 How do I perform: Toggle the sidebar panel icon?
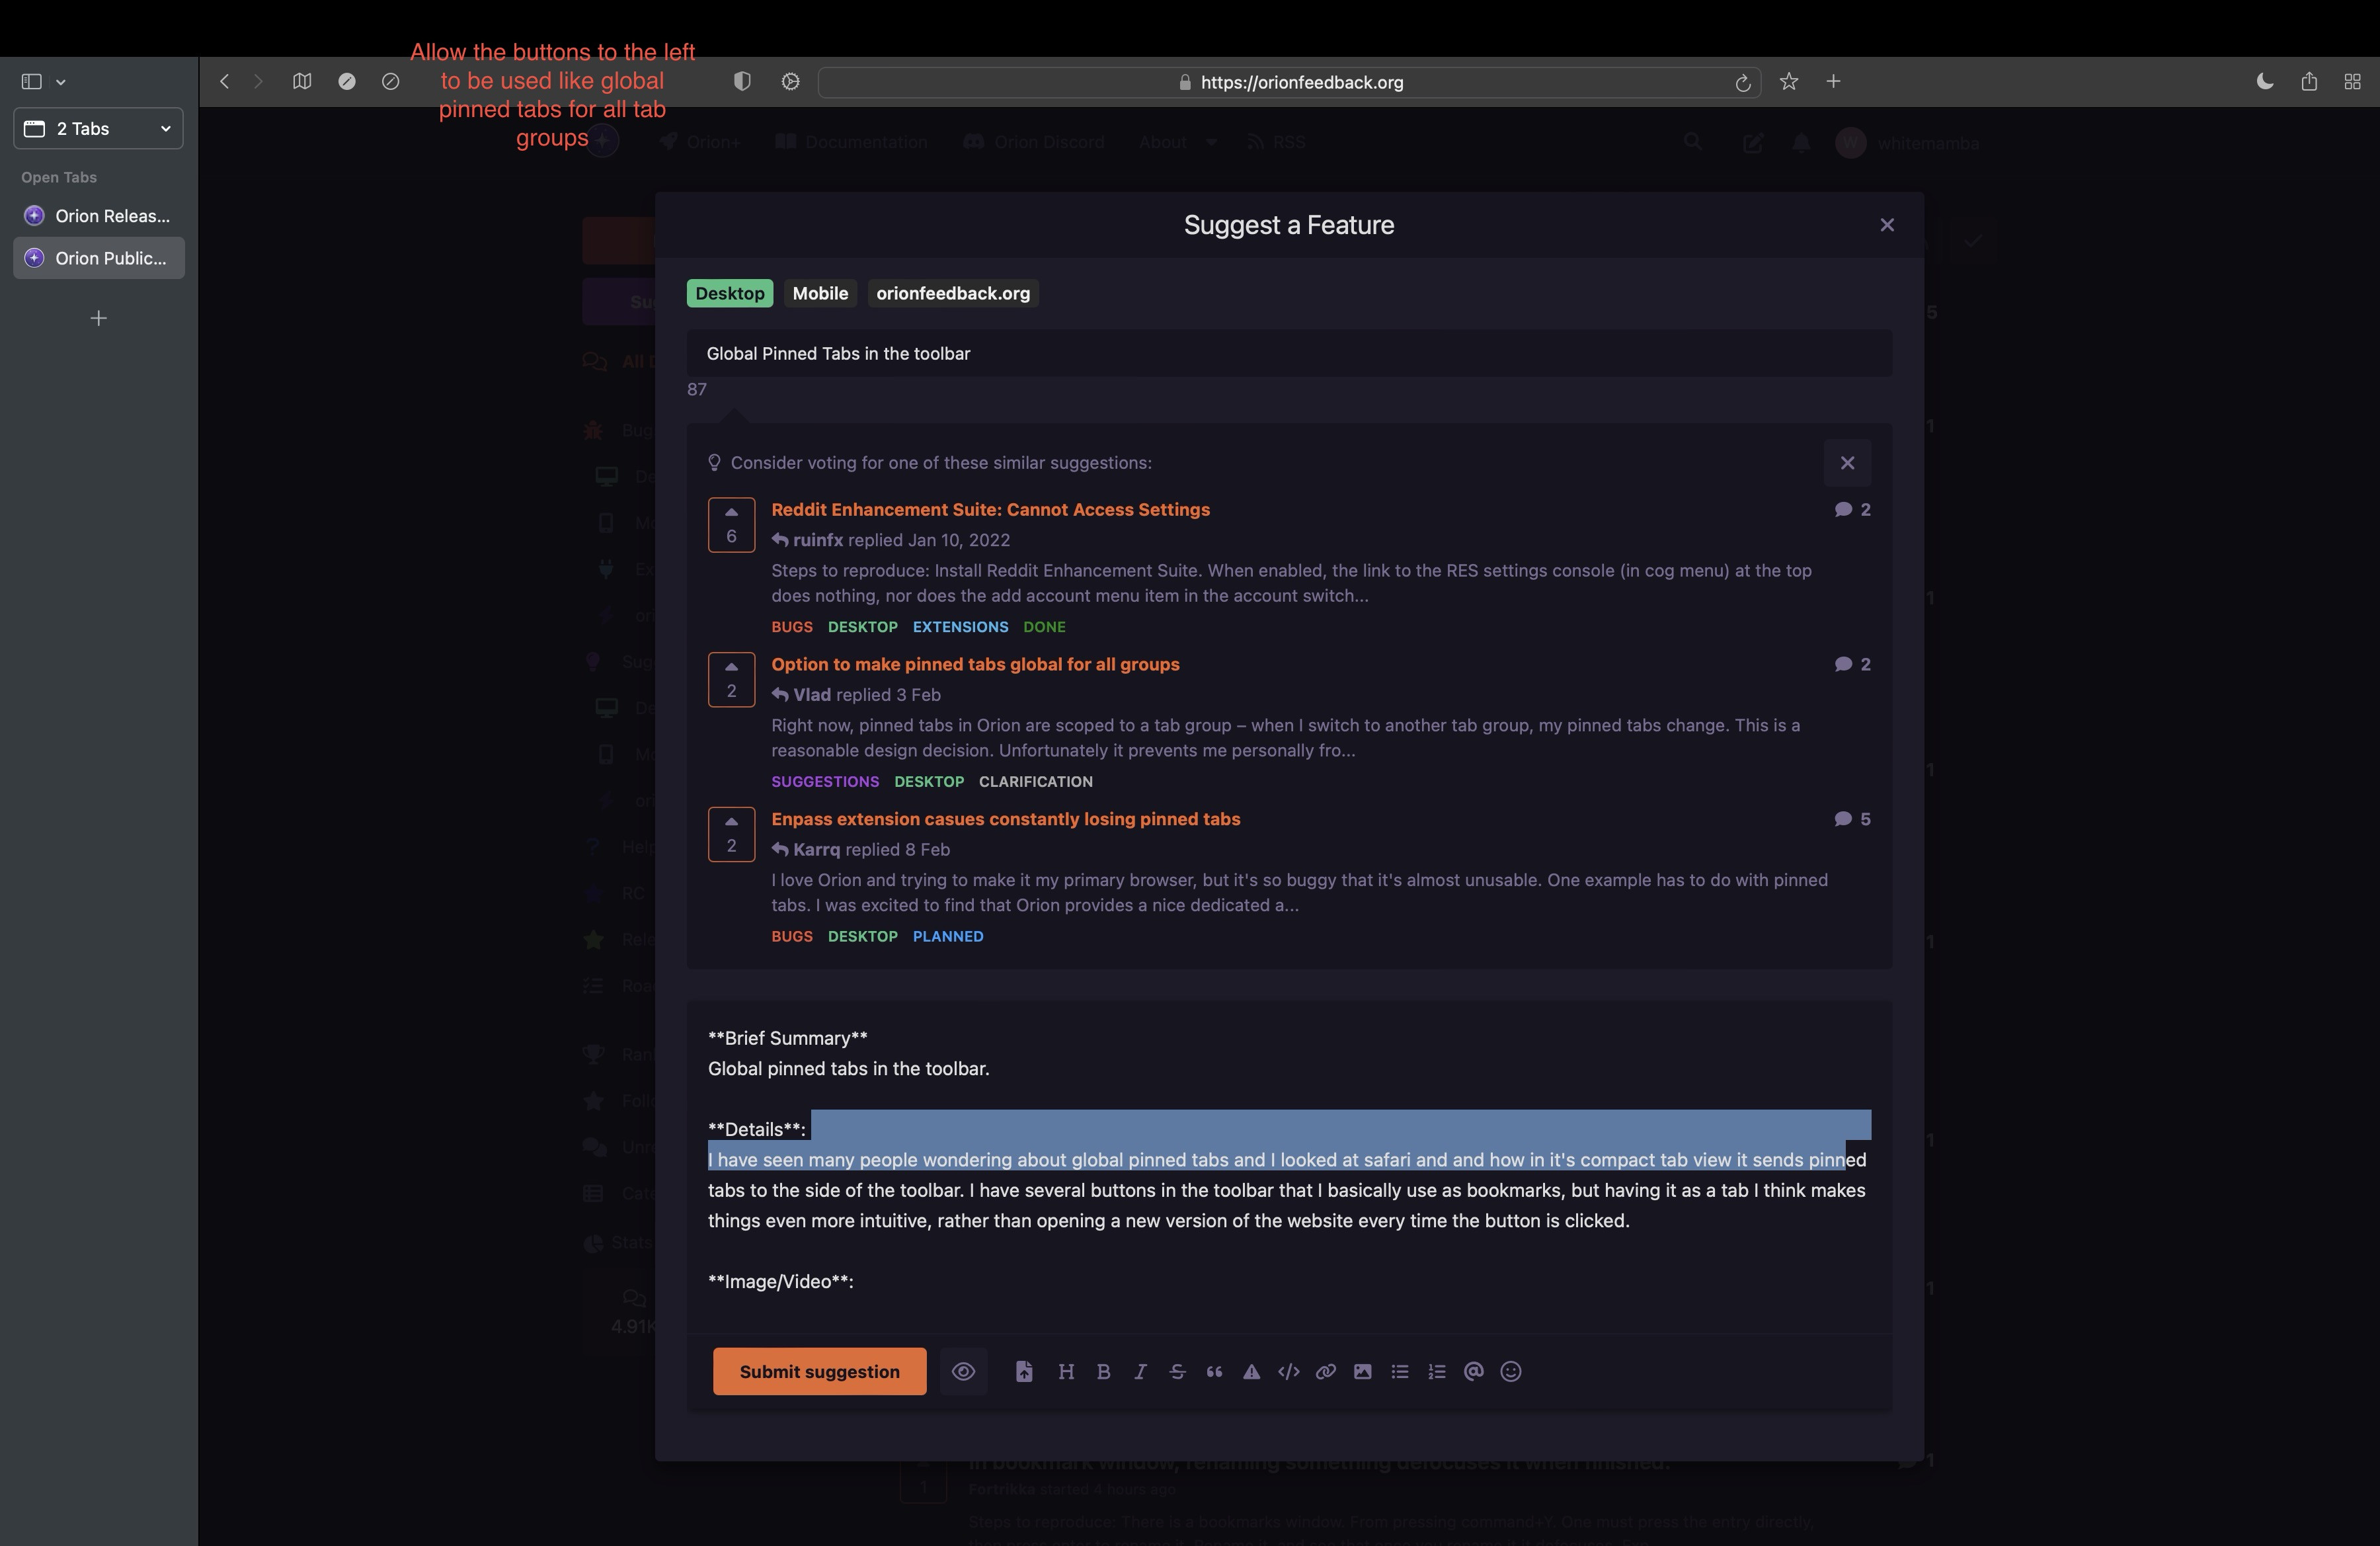(32, 82)
